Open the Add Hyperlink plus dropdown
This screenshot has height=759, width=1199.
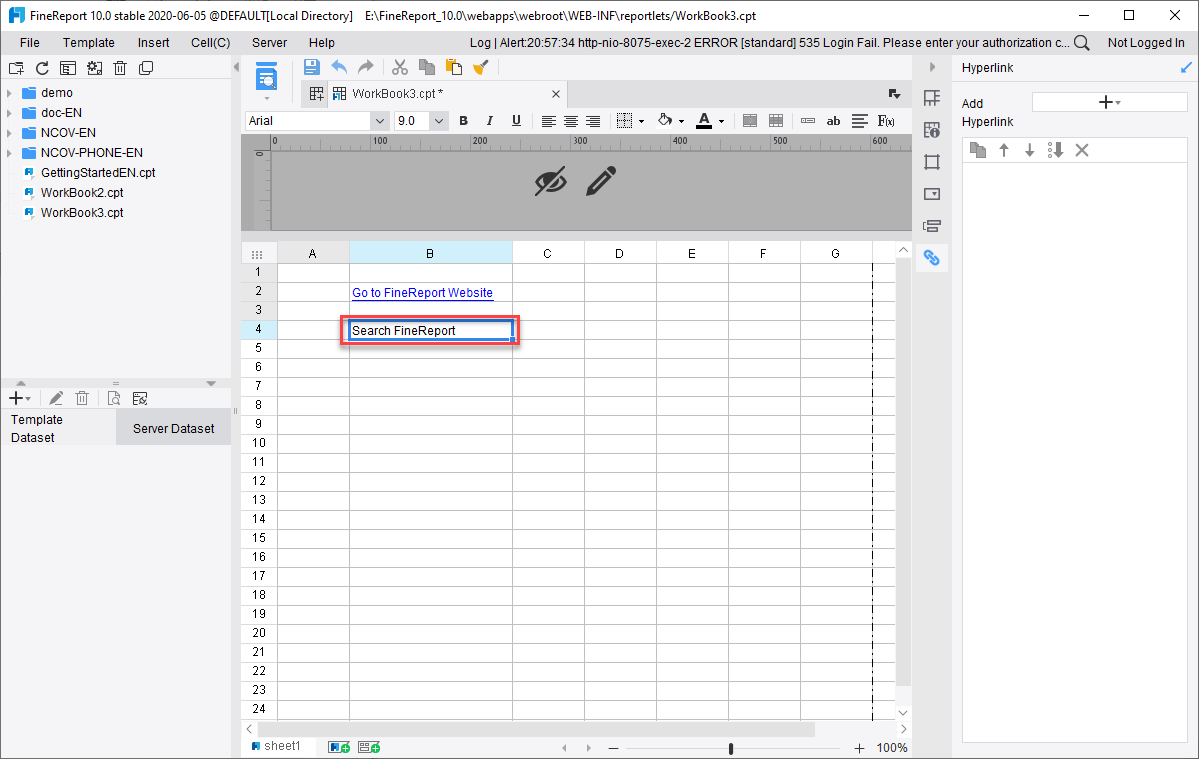click(1108, 101)
